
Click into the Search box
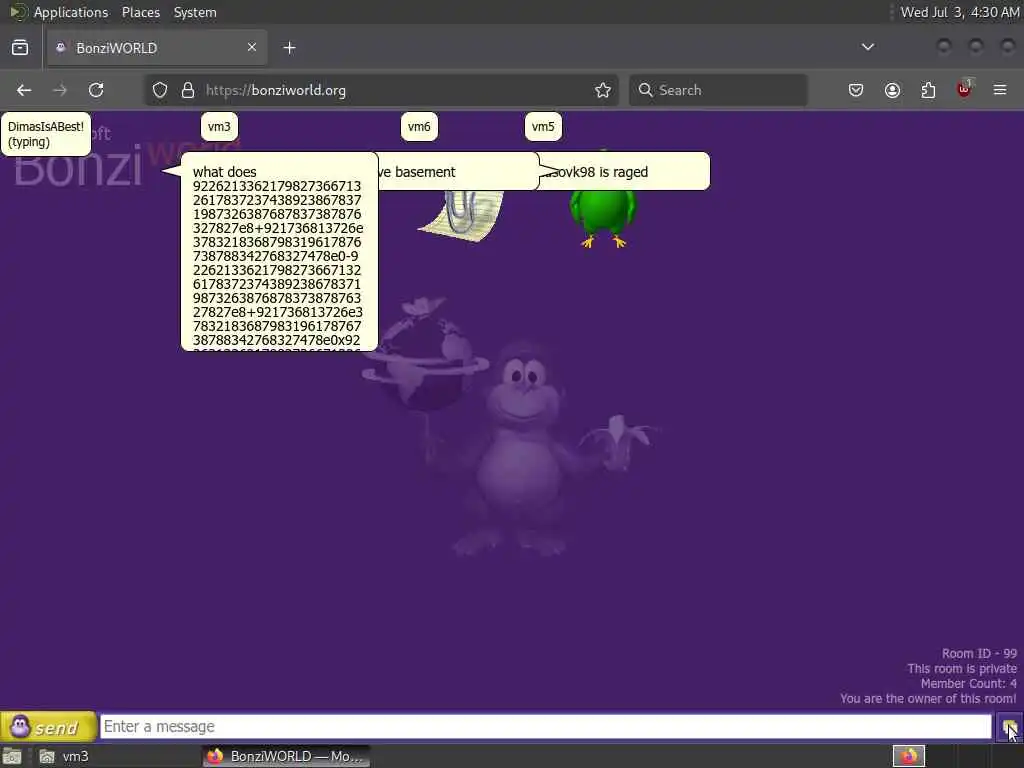pos(718,90)
